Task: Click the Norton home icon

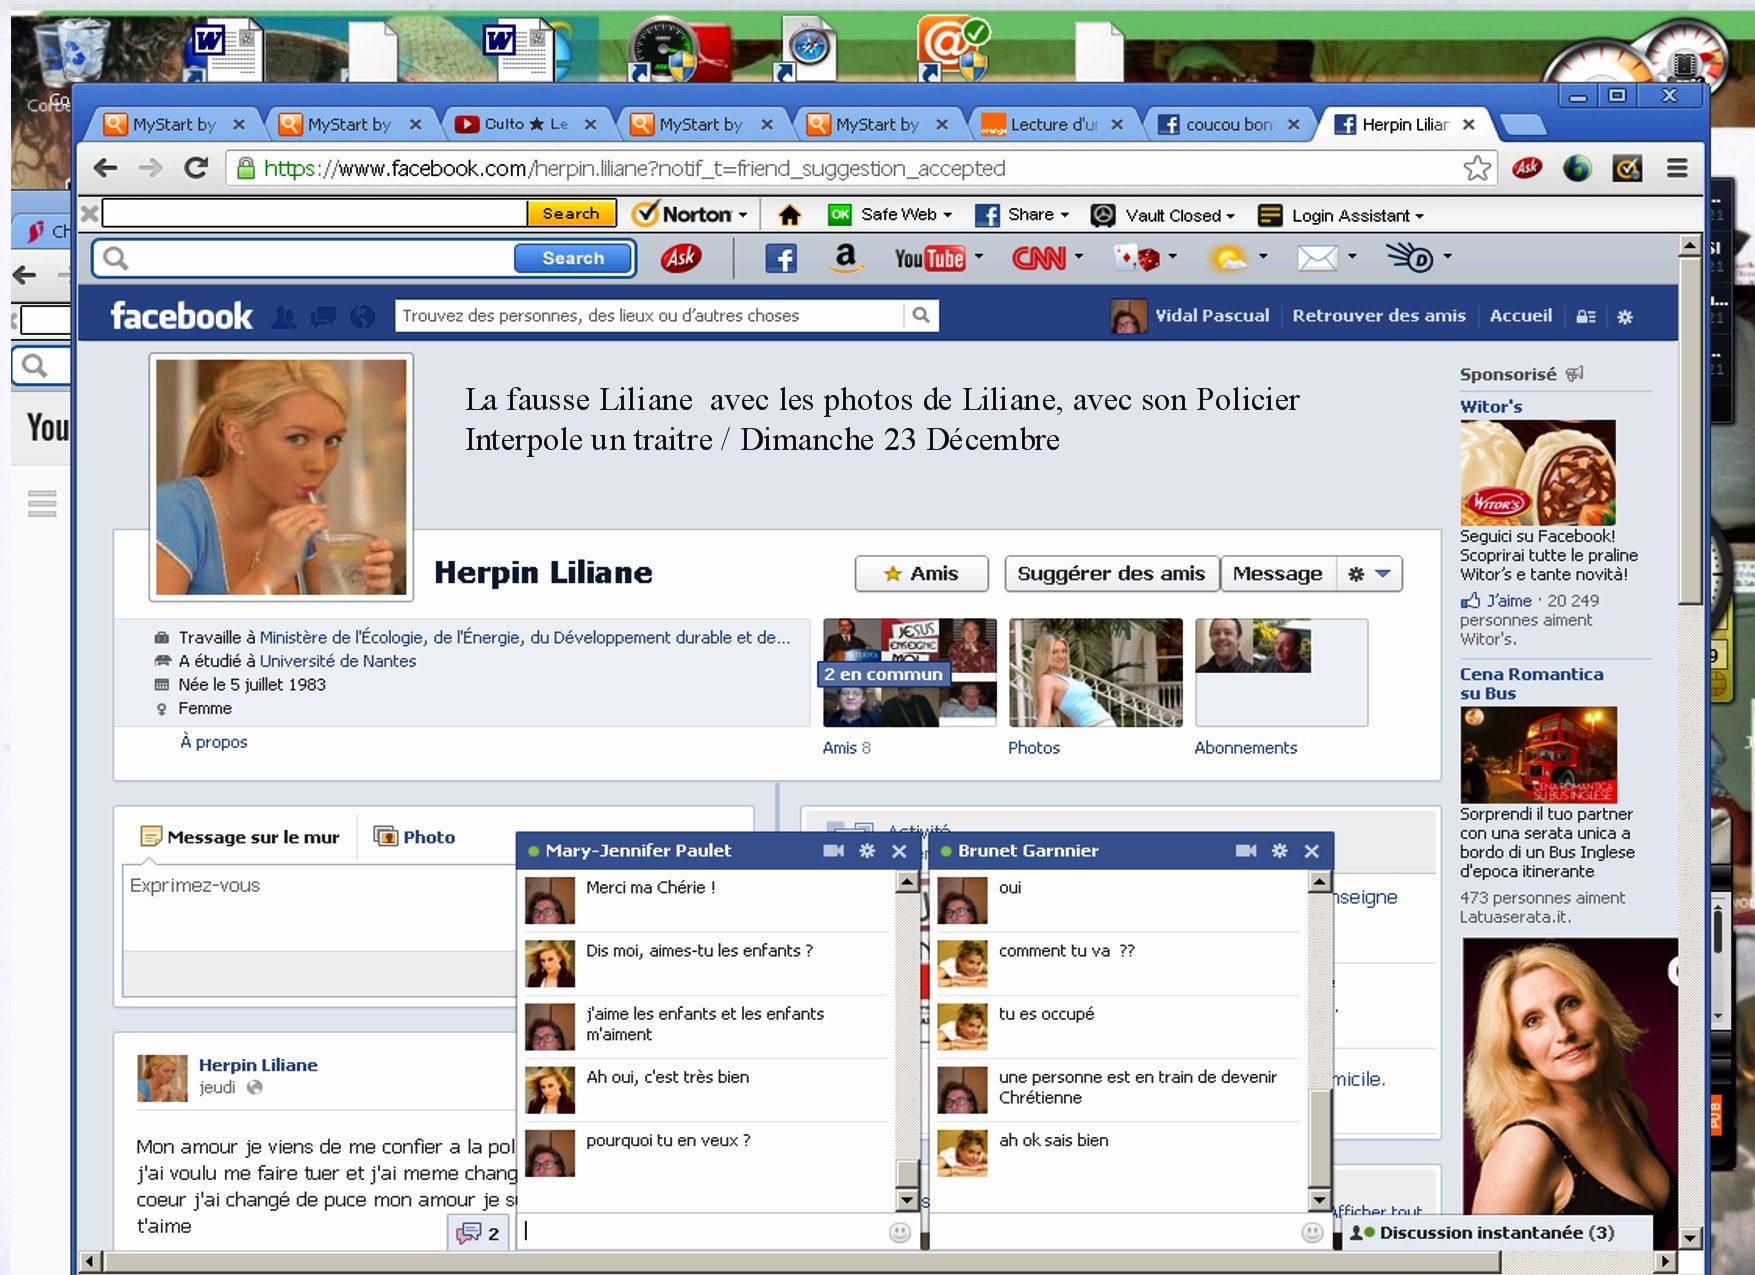Action: (x=790, y=215)
